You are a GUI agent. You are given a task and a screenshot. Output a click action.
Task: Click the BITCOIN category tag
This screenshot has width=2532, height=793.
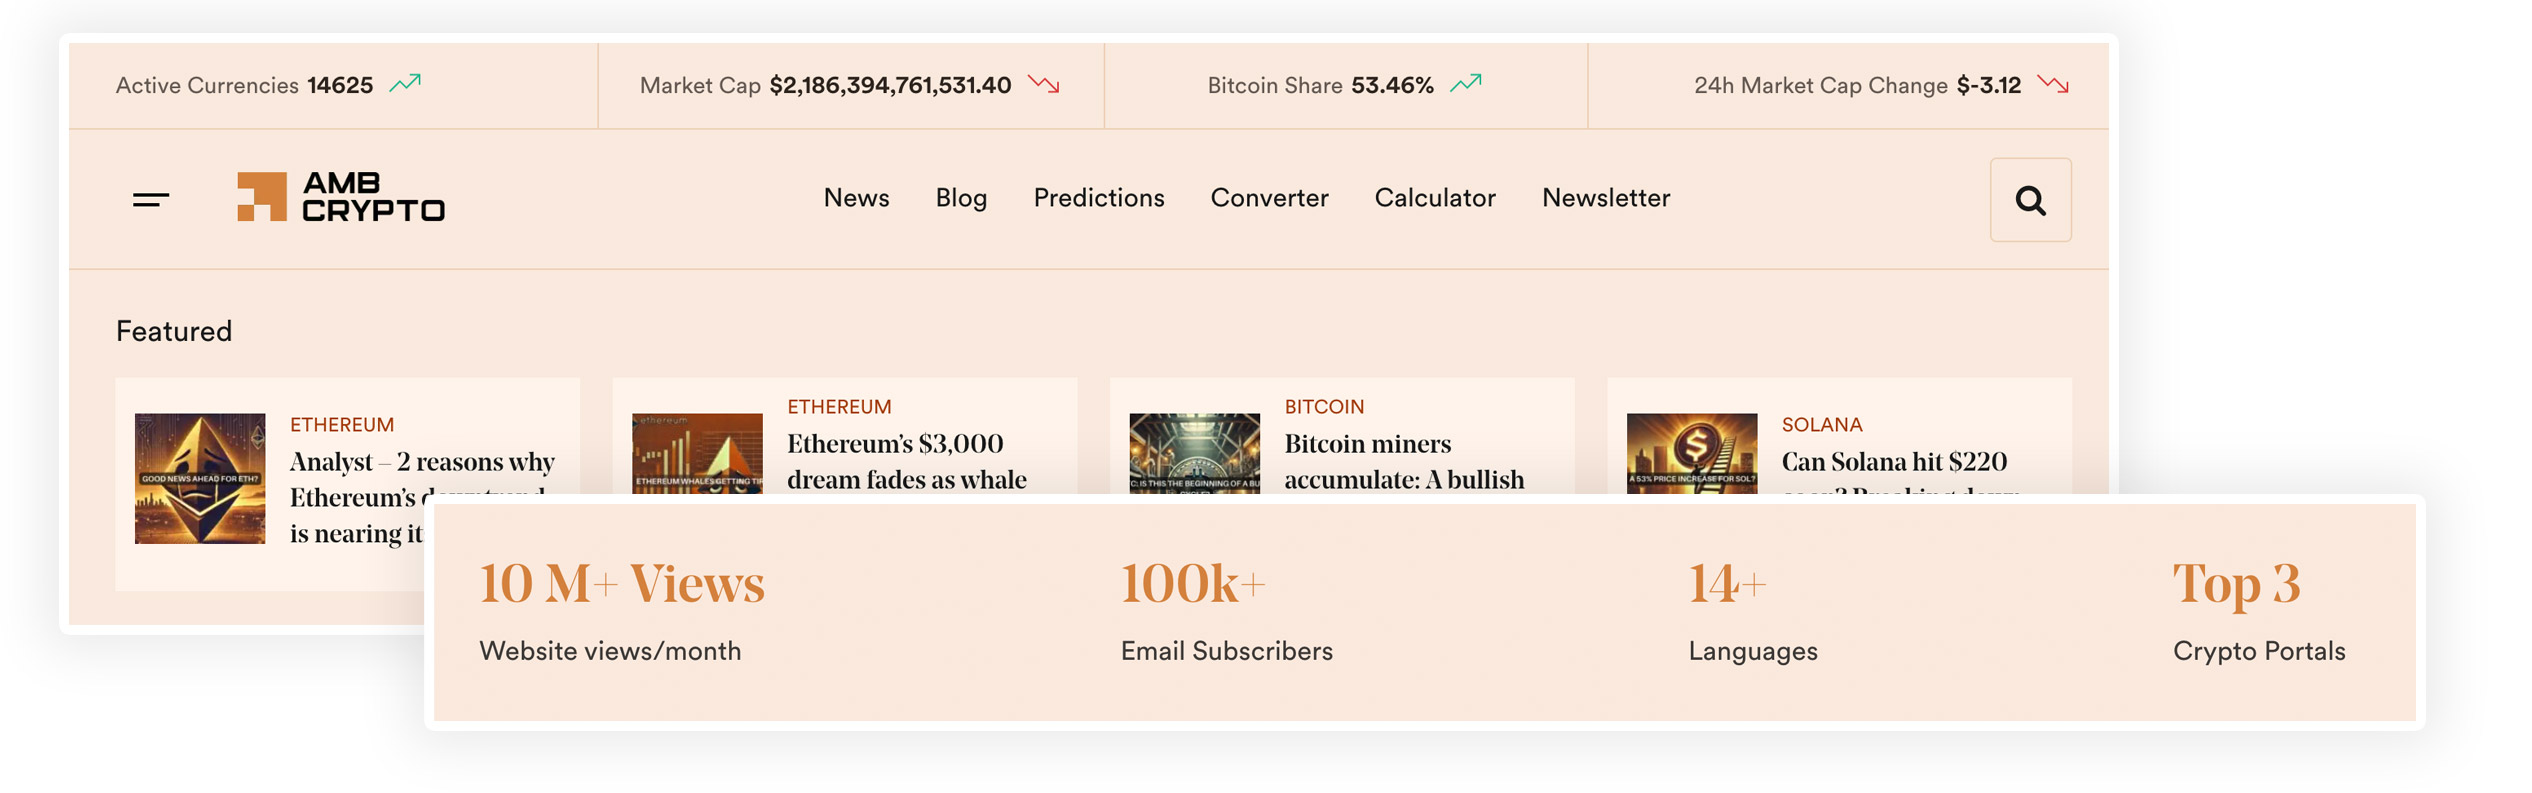click(x=1324, y=407)
